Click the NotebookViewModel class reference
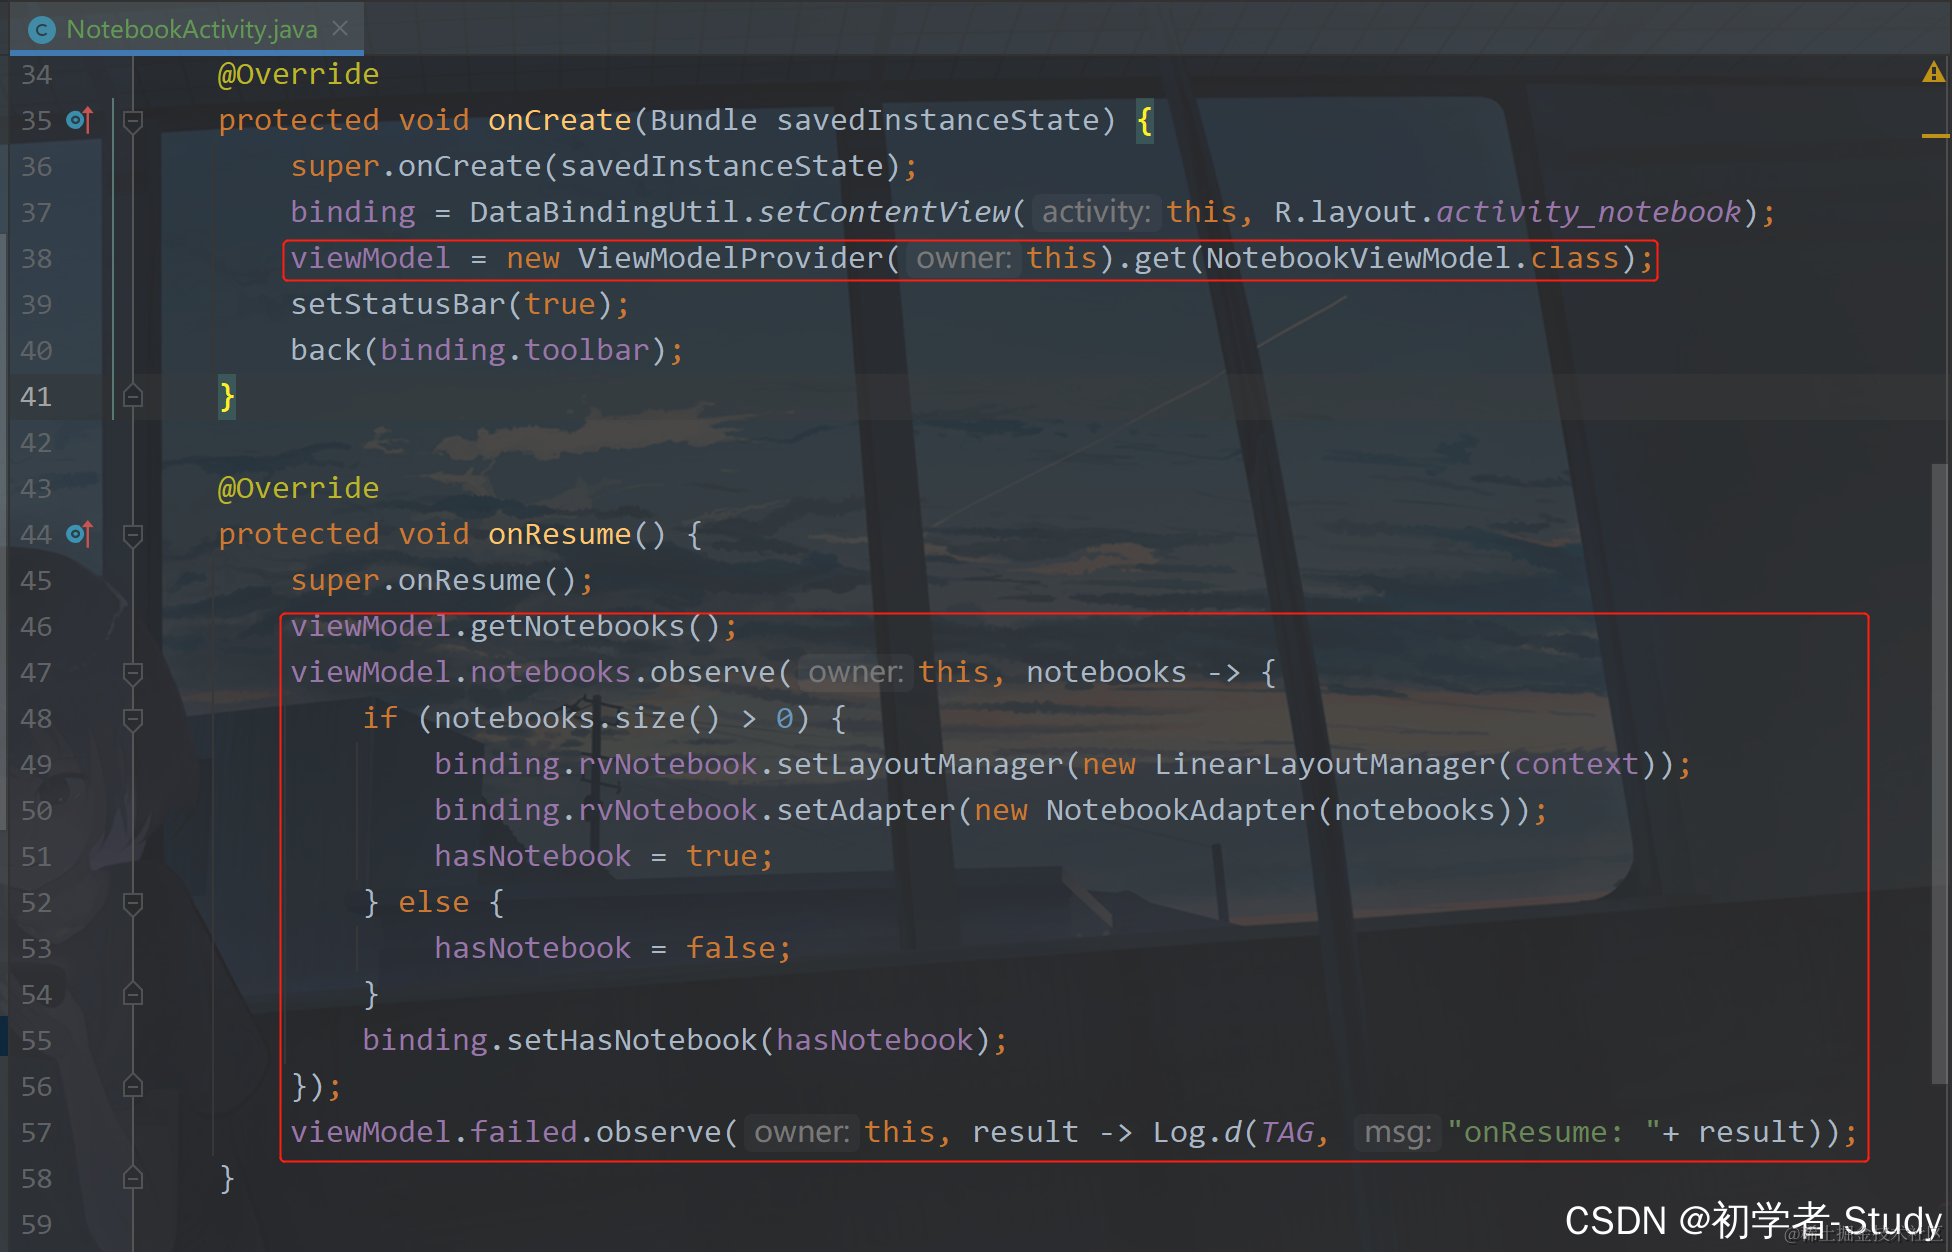The height and width of the screenshot is (1252, 1952). tap(1357, 259)
